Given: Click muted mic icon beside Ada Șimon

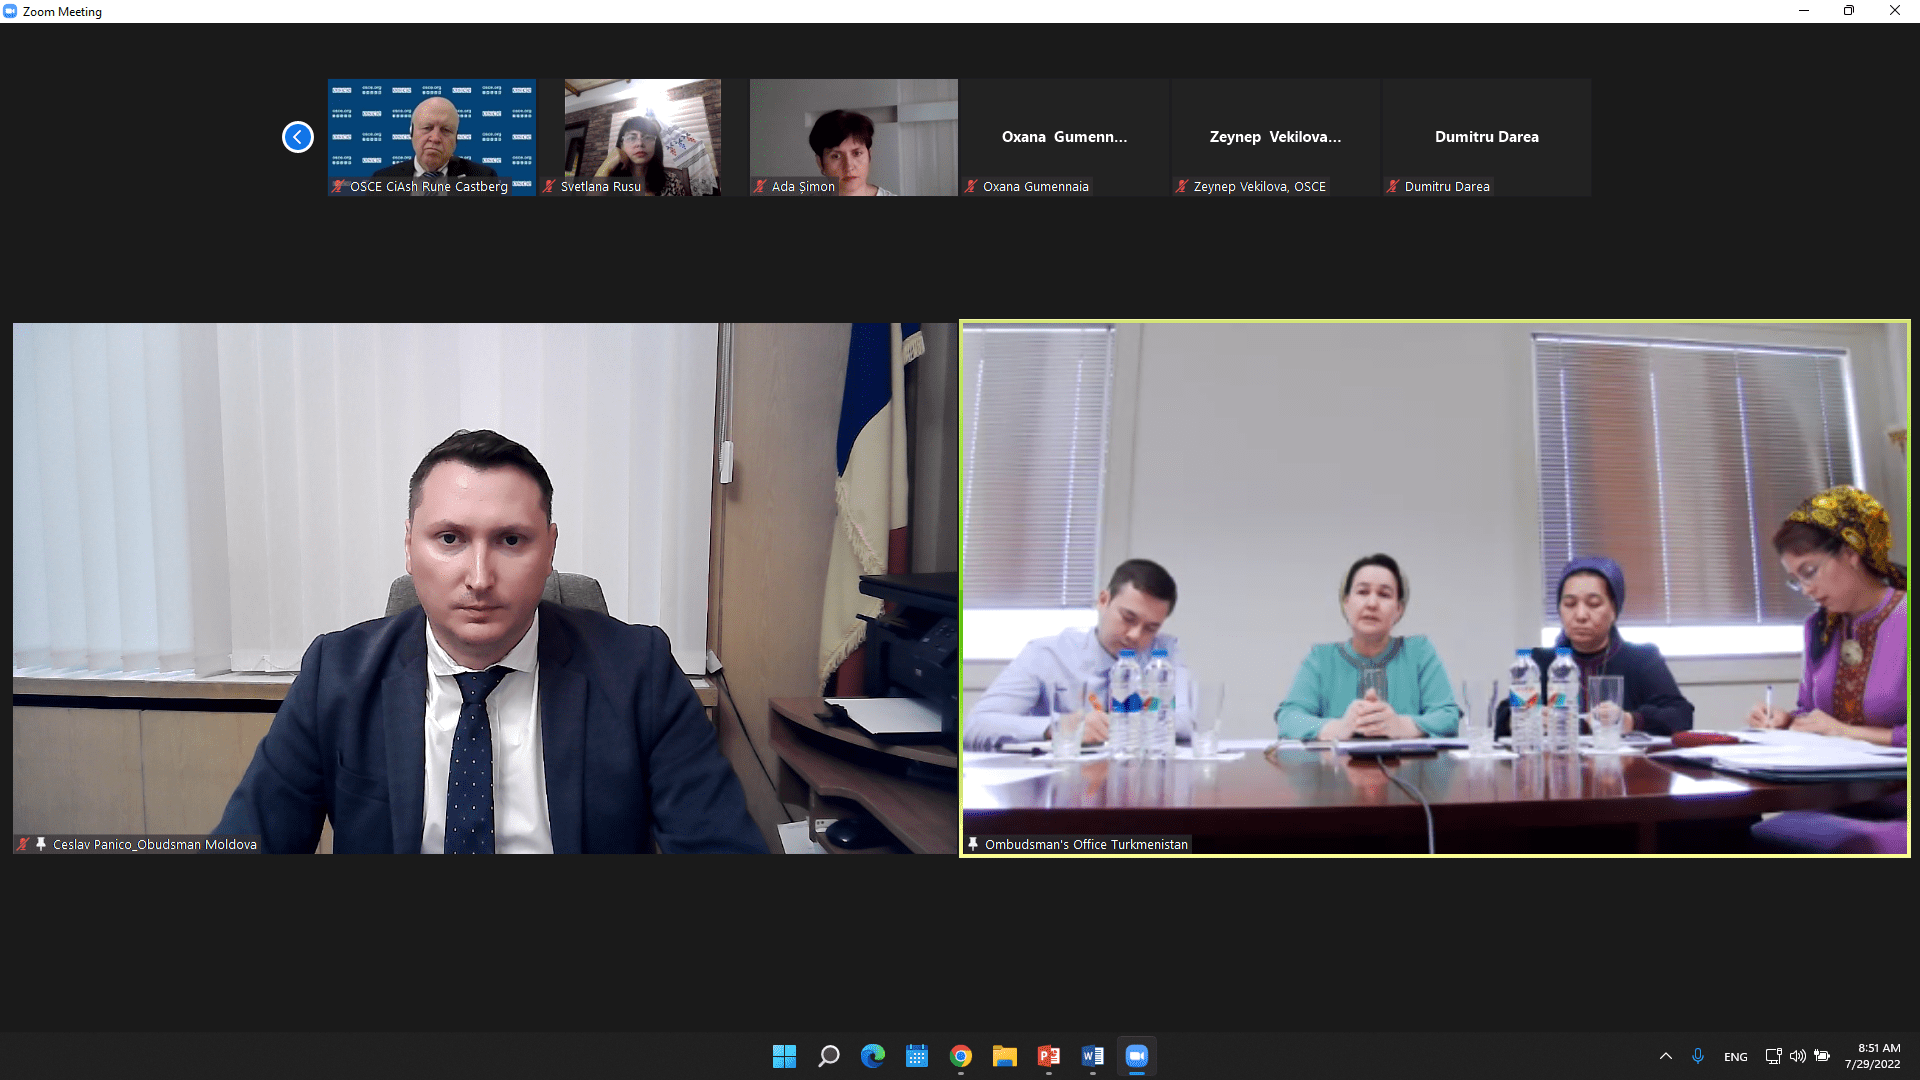Looking at the screenshot, I should [x=760, y=186].
